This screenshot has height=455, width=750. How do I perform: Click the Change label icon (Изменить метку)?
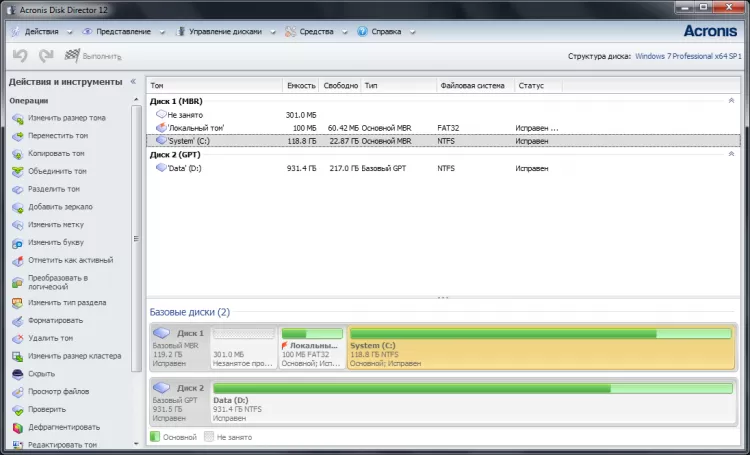click(x=18, y=225)
